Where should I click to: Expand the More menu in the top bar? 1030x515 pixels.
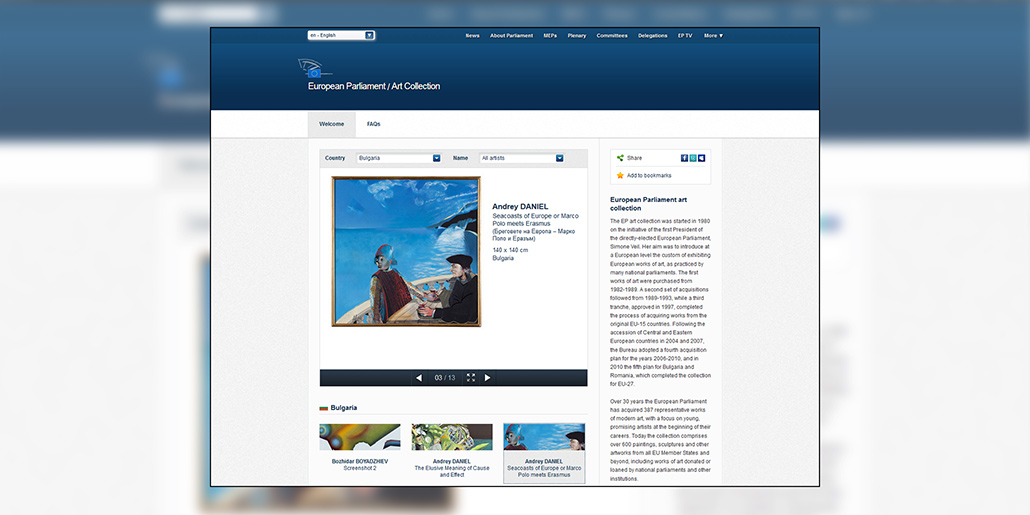713,35
